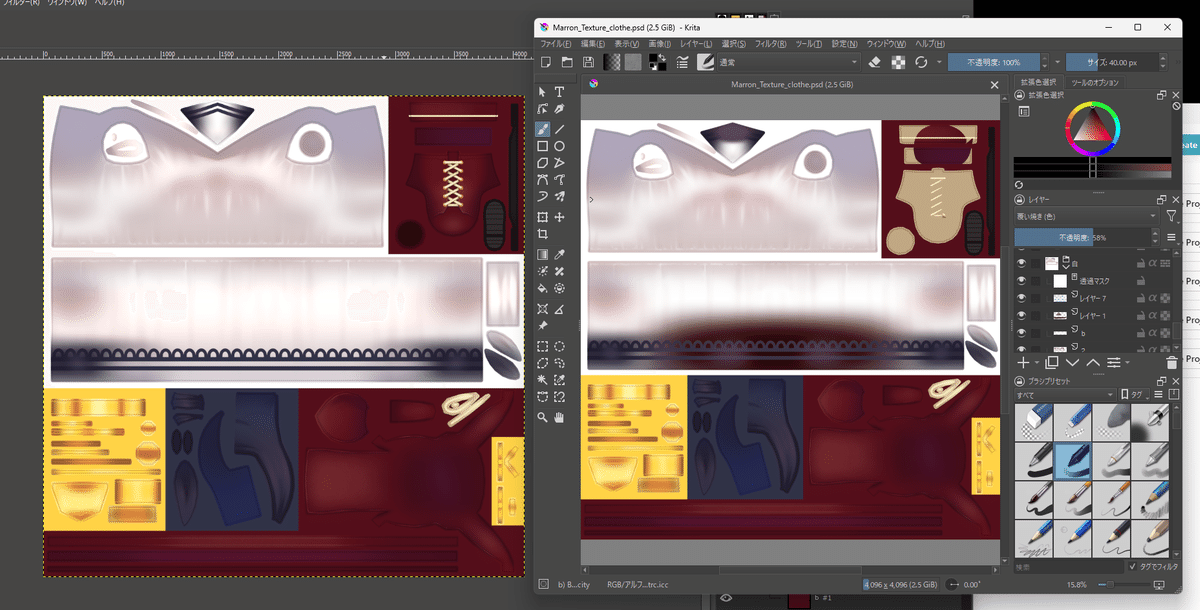This screenshot has height=610, width=1200.
Task: Select the eraser brush preset thumbnail
Action: [x=1035, y=420]
